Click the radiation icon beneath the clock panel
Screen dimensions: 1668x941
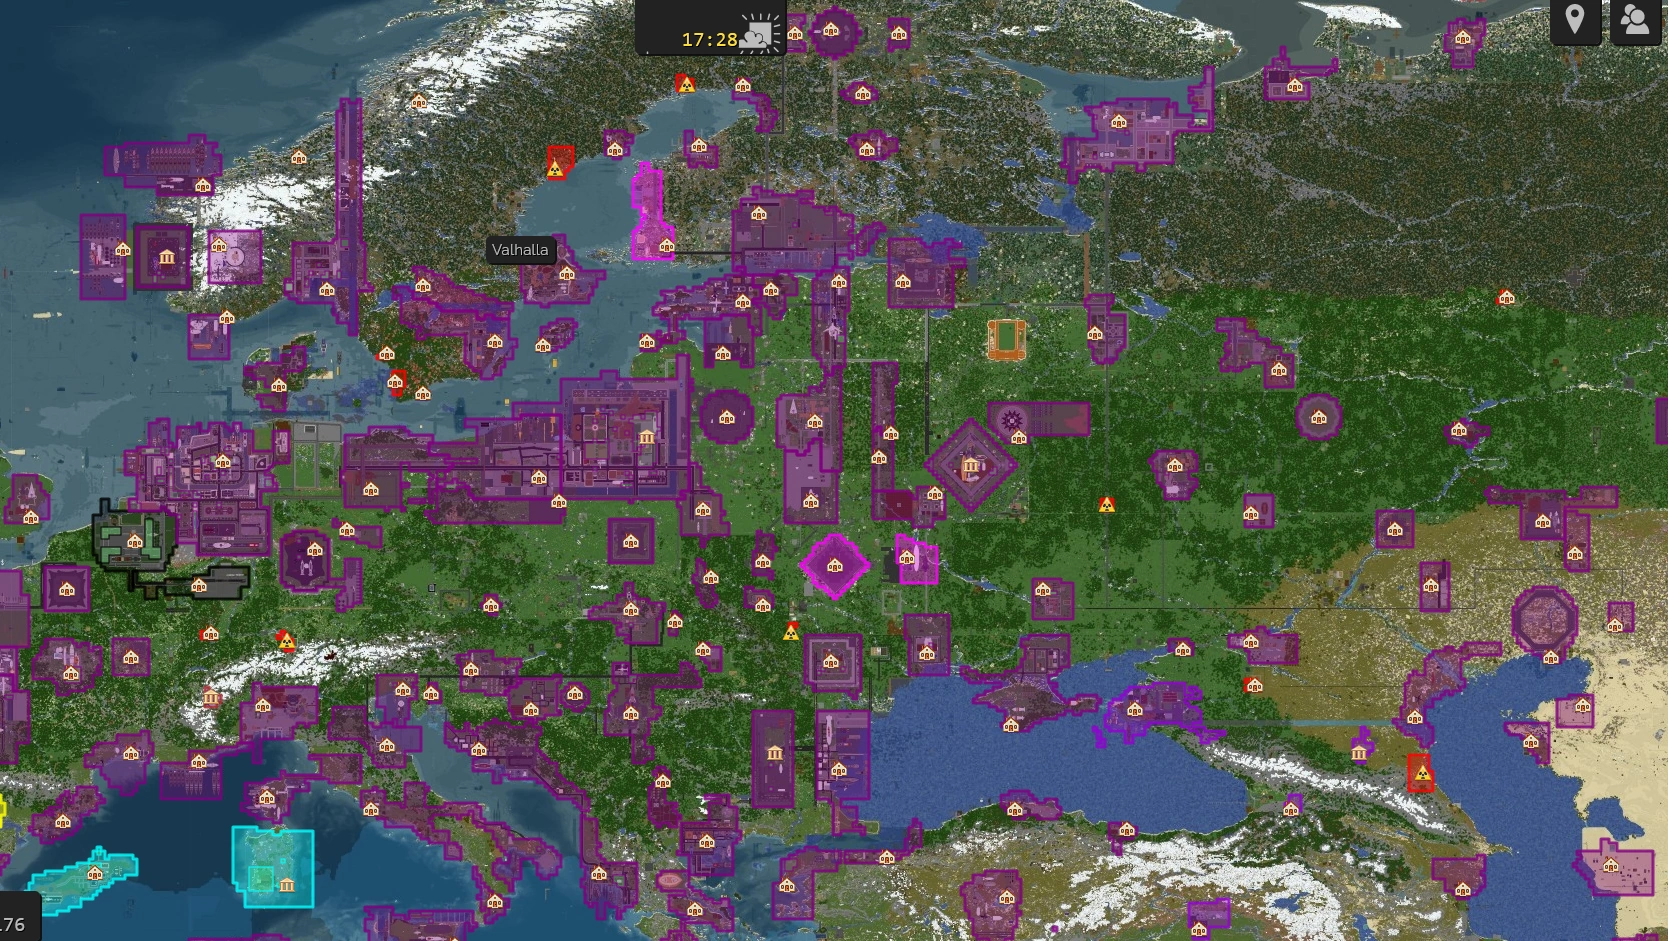tap(685, 83)
